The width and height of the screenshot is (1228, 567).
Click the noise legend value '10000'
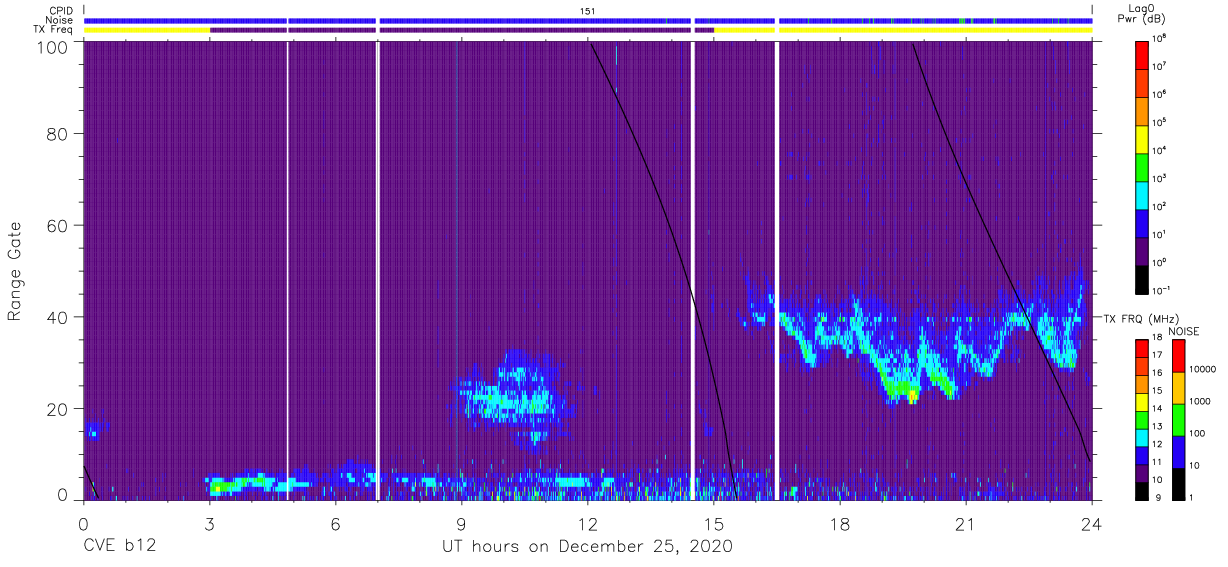click(1203, 369)
